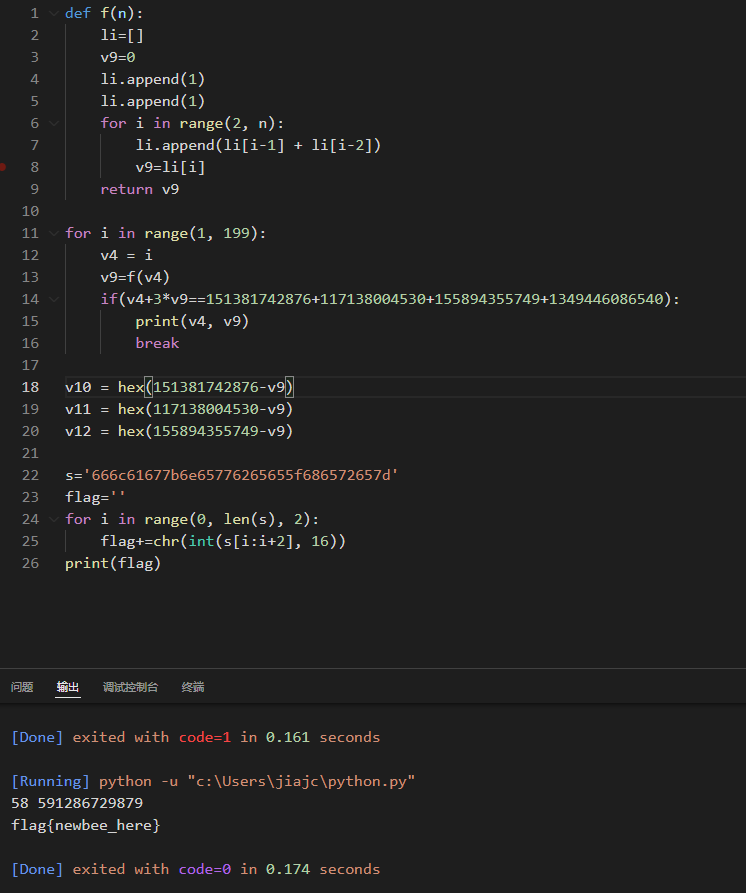The width and height of the screenshot is (746, 893).
Task: Remove the breakpoint dot on line 8
Action: (3, 168)
